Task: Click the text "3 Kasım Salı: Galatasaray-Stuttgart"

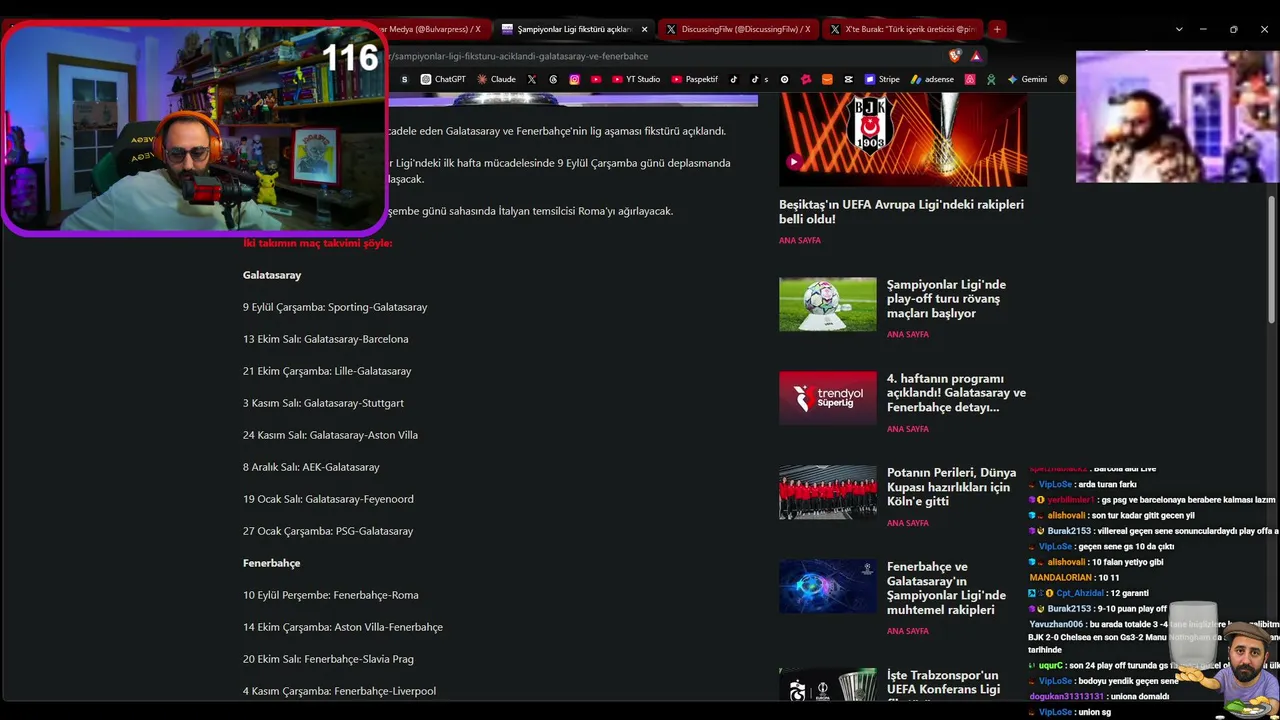Action: 323,403
